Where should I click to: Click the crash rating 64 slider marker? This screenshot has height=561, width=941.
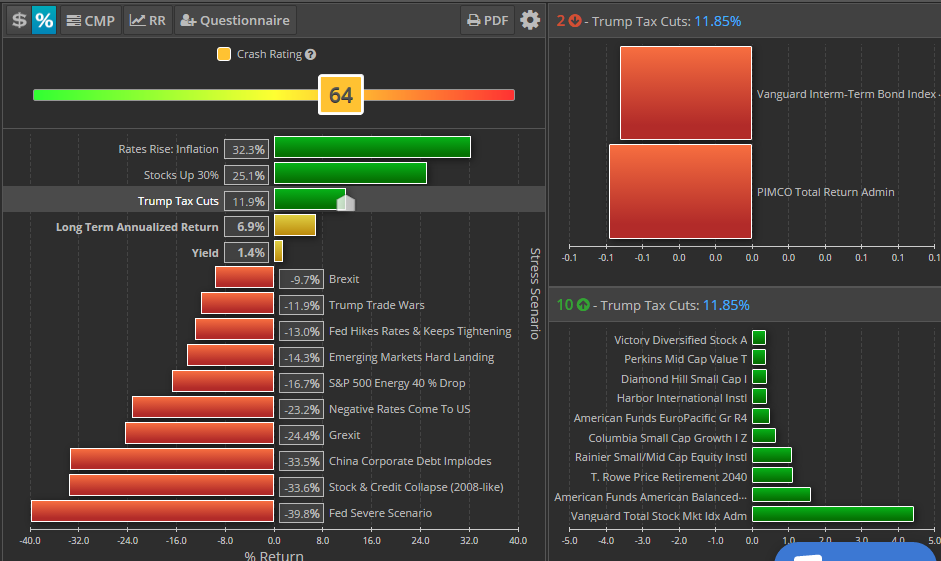(x=341, y=95)
